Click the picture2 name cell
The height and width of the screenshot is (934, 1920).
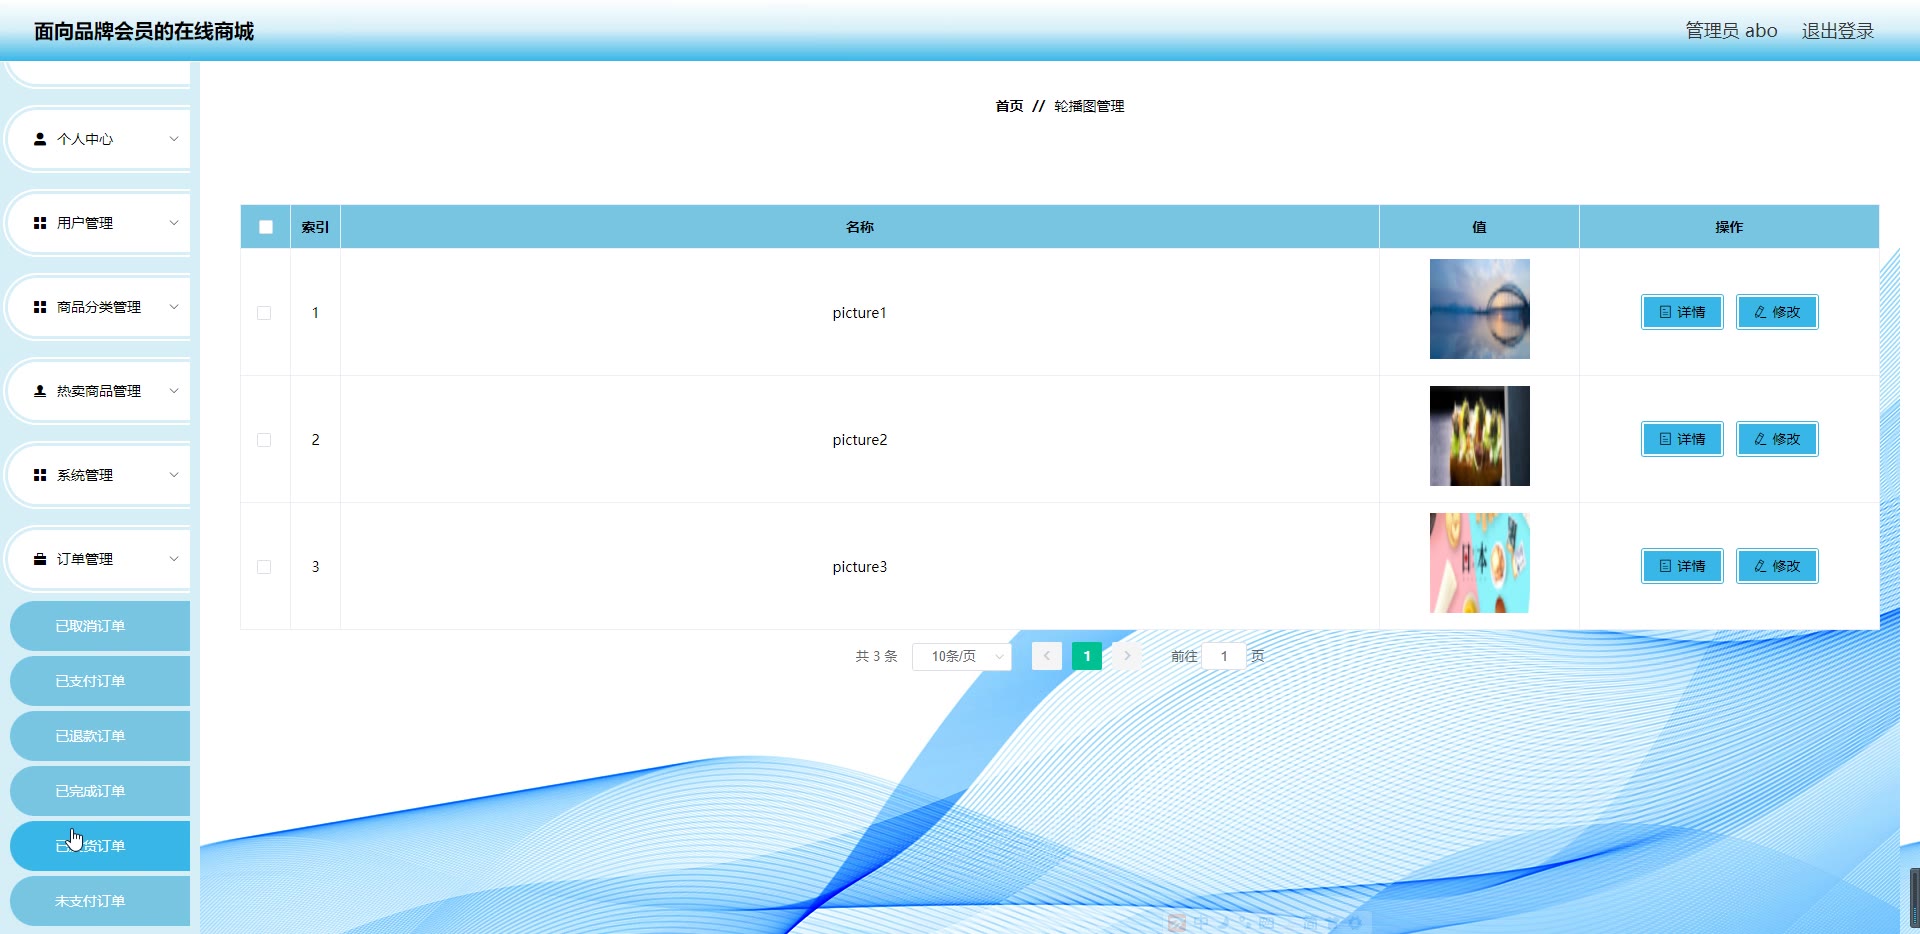coord(860,440)
